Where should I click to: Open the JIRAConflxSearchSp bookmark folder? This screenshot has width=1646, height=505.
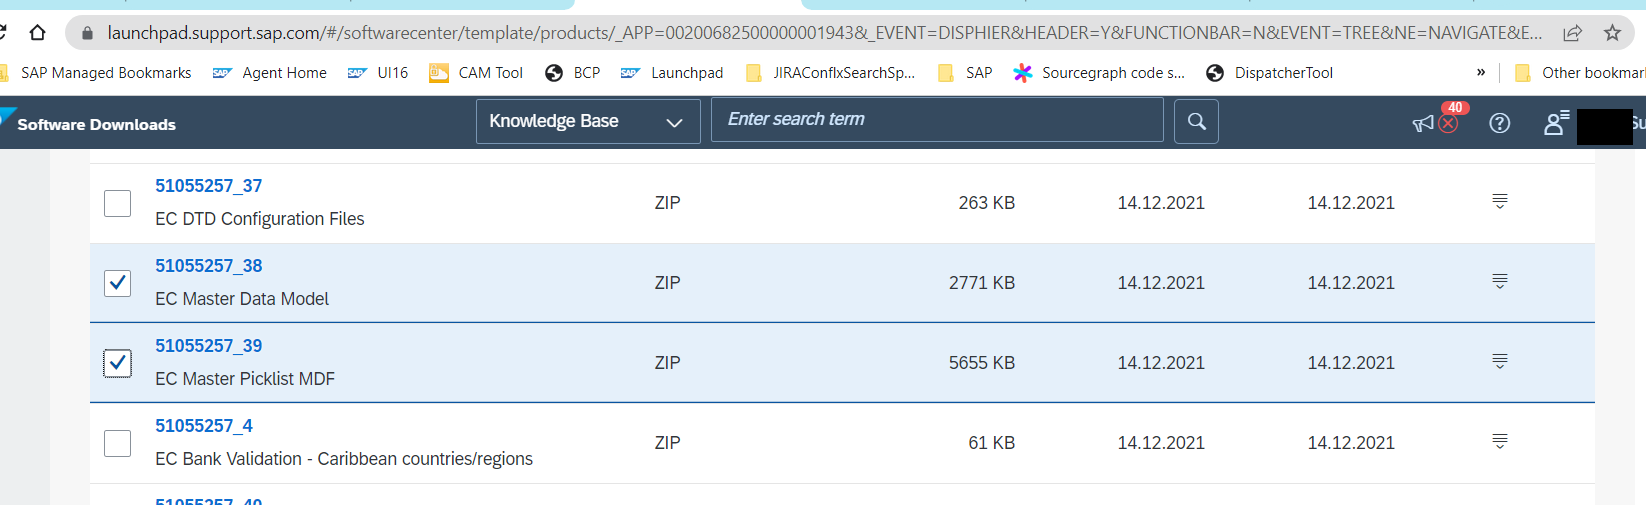[831, 73]
